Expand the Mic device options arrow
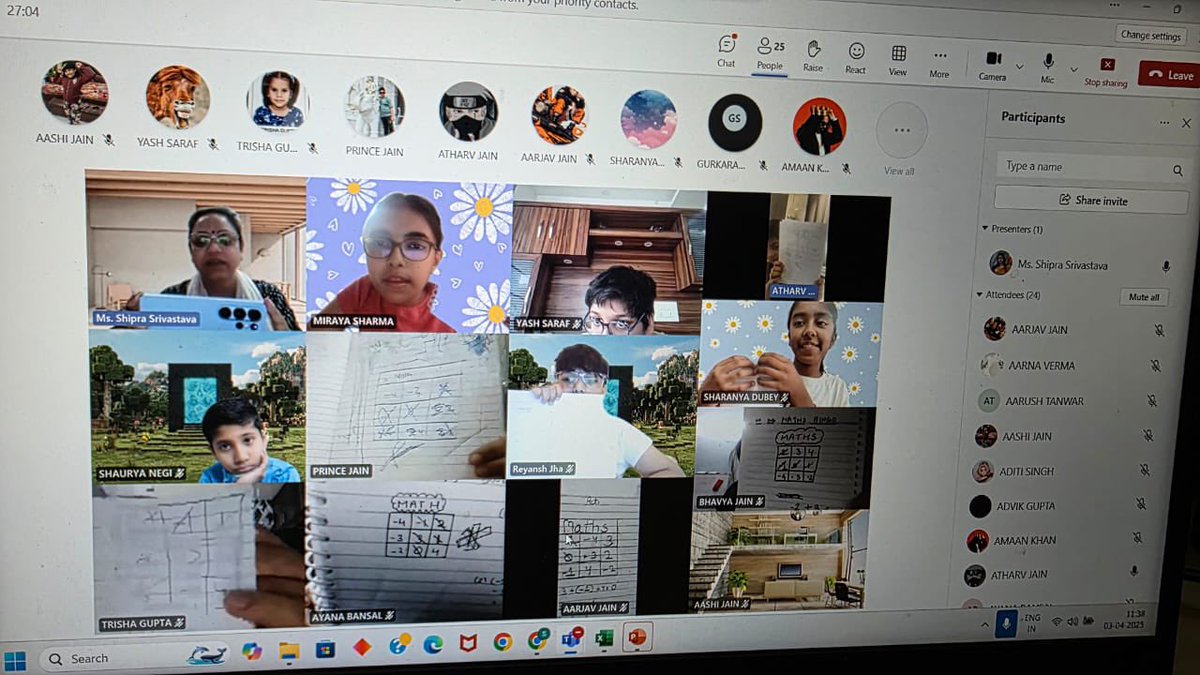The height and width of the screenshot is (675, 1200). 1073,70
